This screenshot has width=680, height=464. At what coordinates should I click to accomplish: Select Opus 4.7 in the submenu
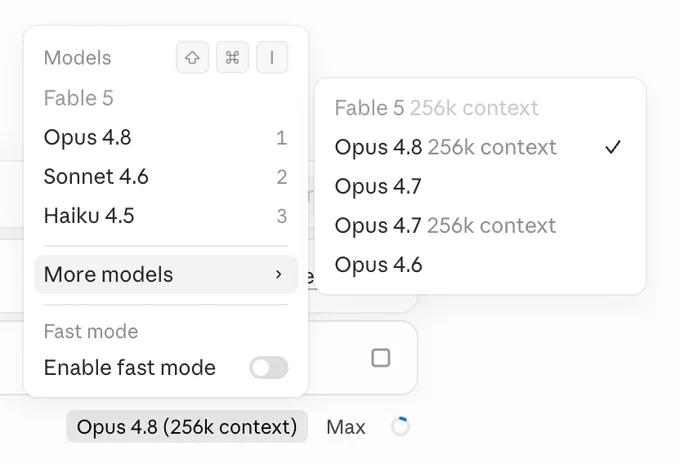480,186
